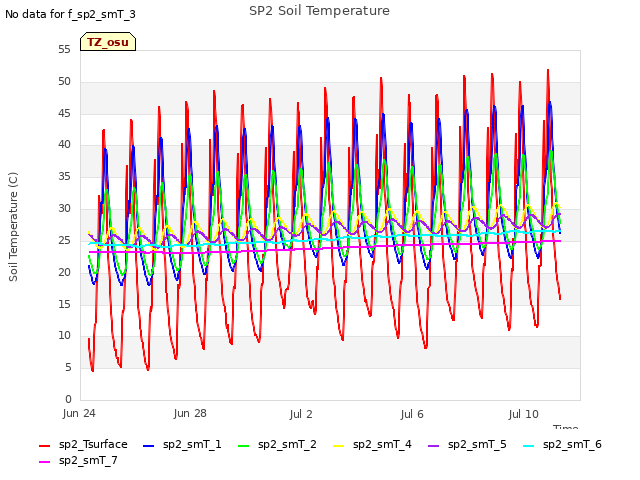Click the 45 y-axis tick label
Screen dimensions: 640x480
[64, 113]
